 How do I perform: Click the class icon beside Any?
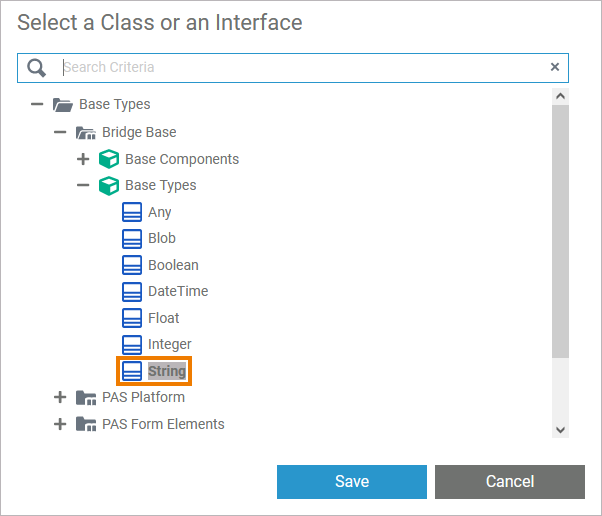132,212
